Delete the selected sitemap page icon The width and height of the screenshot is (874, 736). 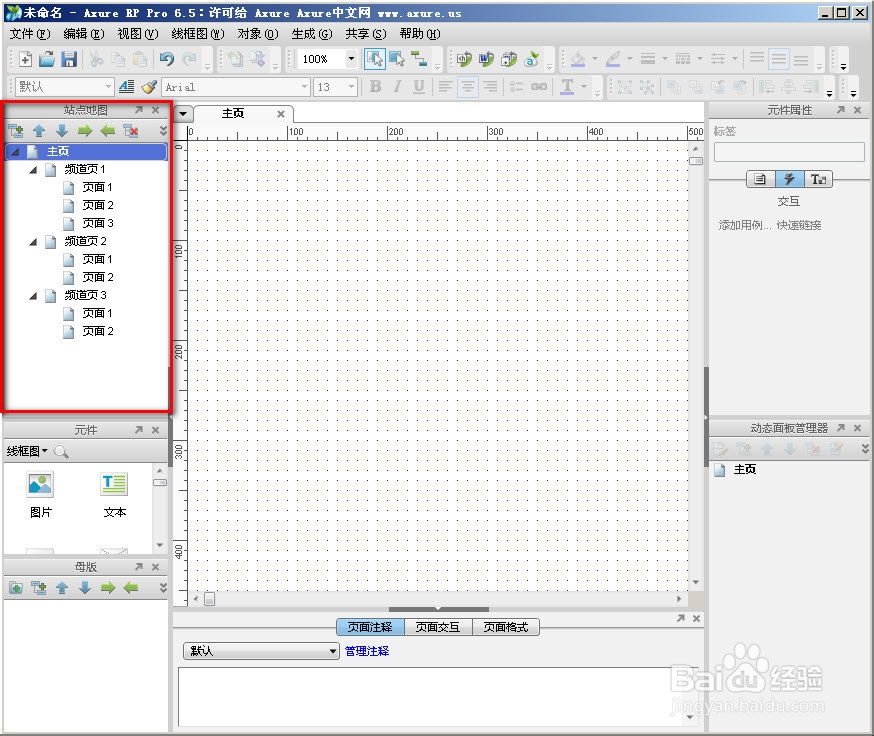[131, 131]
